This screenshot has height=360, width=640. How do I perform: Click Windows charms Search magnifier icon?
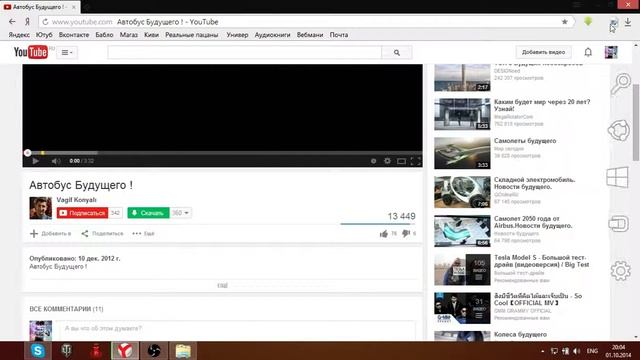point(620,84)
